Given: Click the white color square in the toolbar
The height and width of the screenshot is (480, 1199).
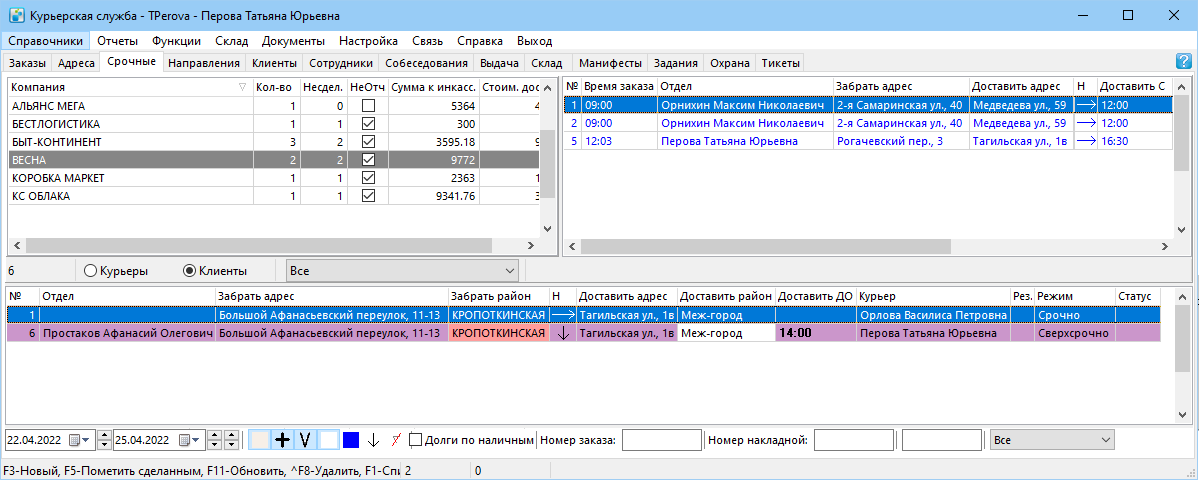Looking at the screenshot, I should (329, 440).
